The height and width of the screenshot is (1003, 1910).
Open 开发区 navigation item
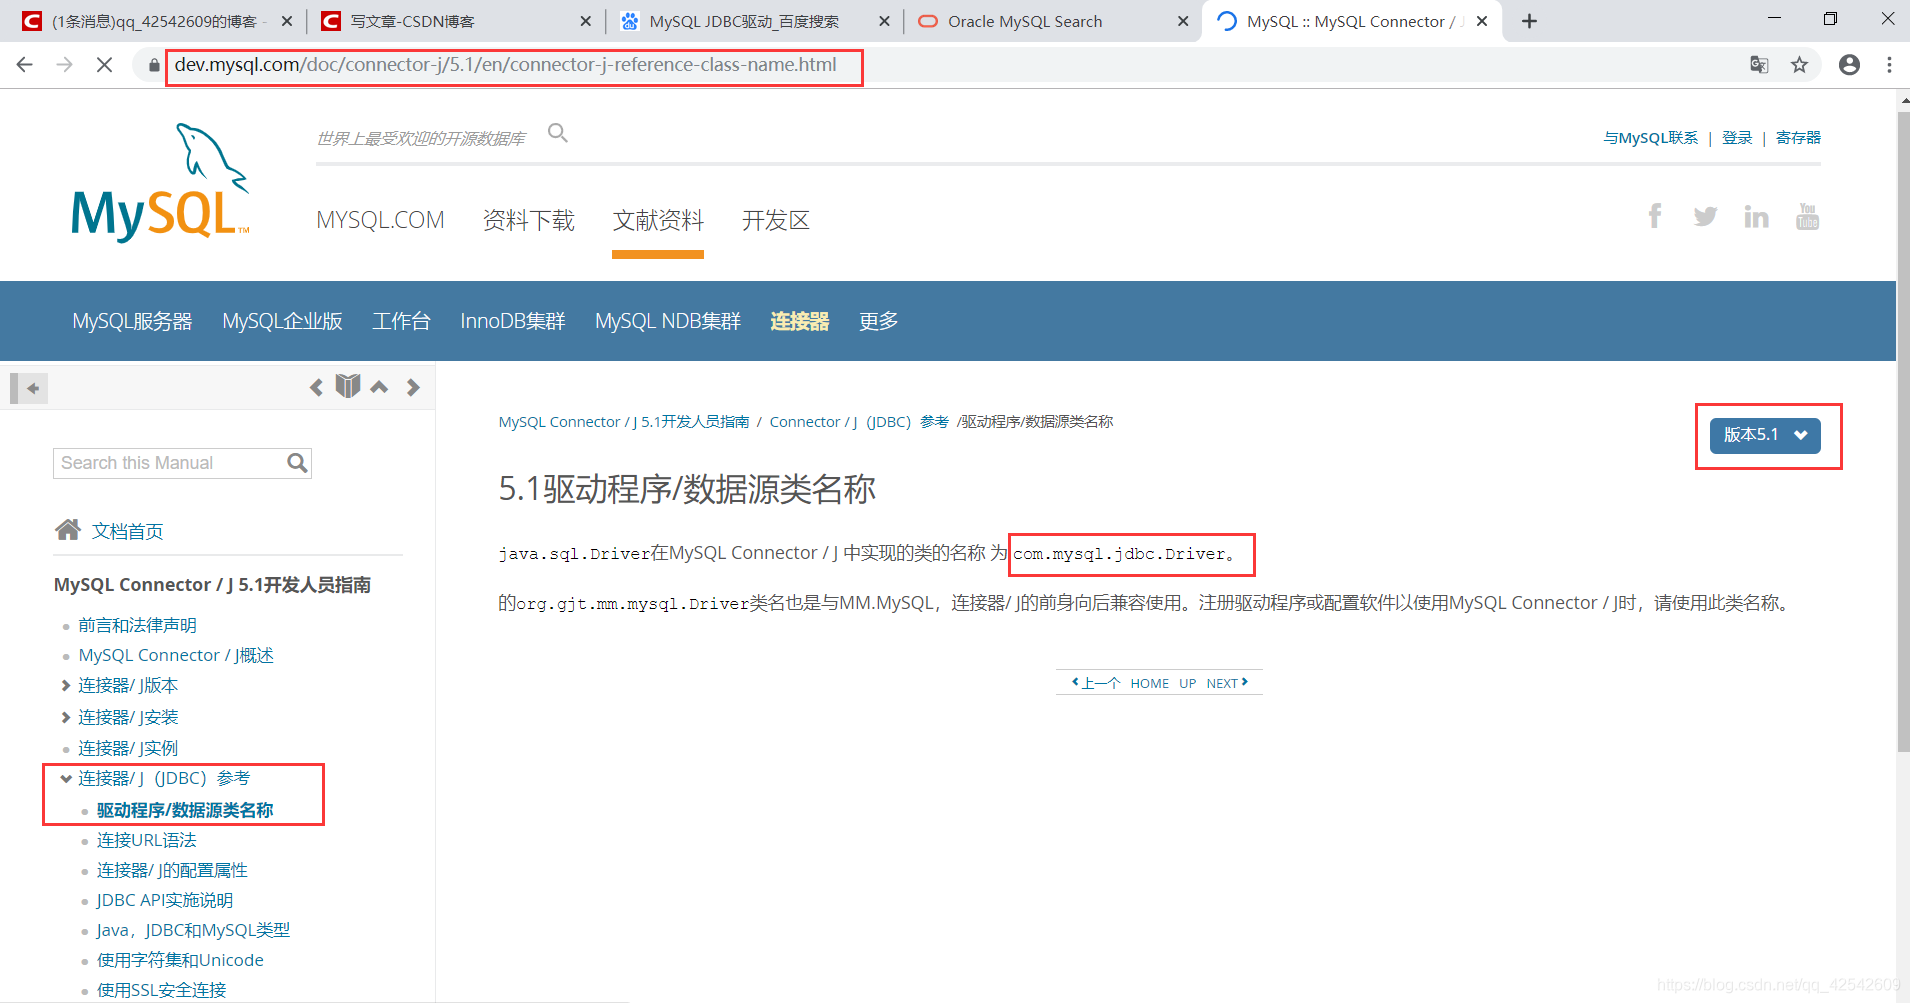click(x=776, y=220)
